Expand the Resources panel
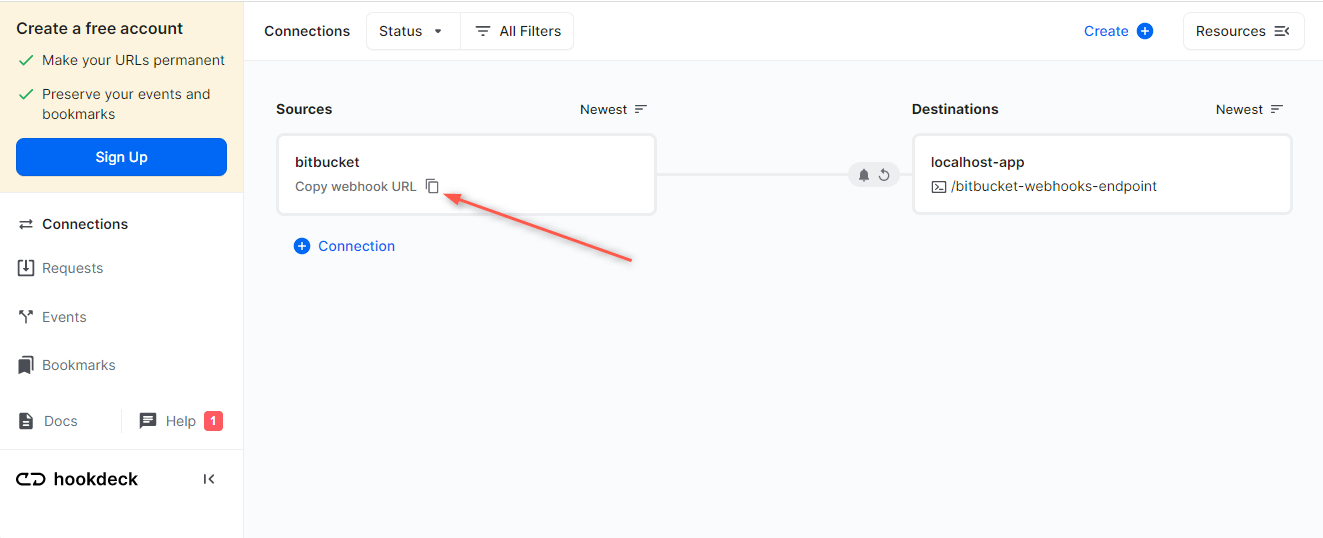 [x=1243, y=31]
